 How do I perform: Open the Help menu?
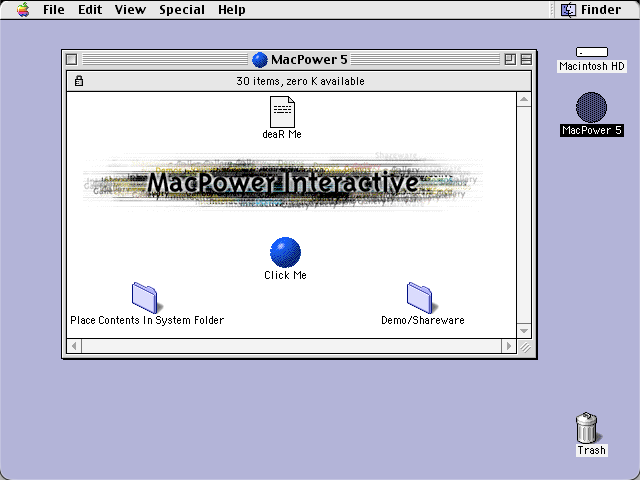tap(231, 9)
